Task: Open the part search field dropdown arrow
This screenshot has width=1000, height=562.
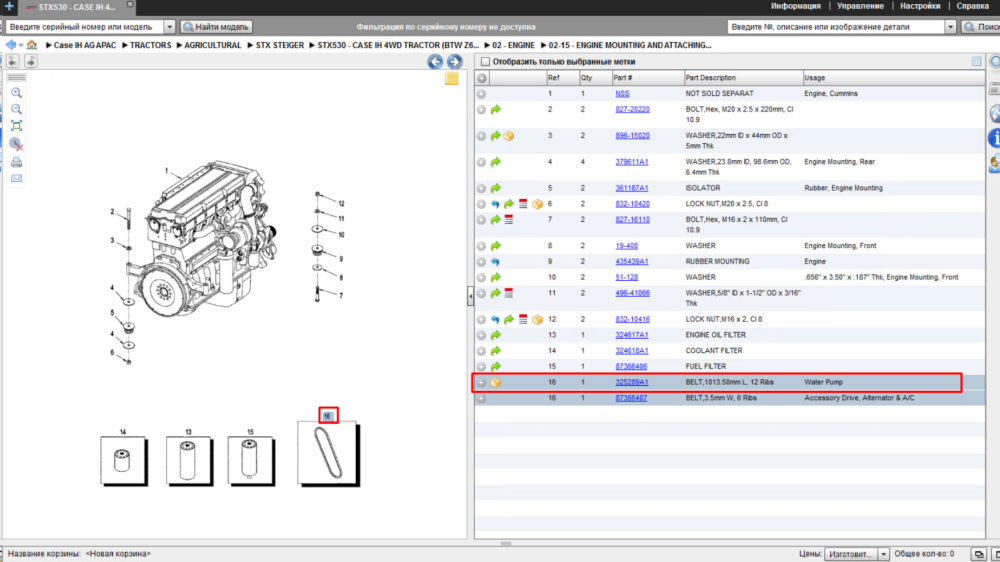Action: [x=950, y=27]
